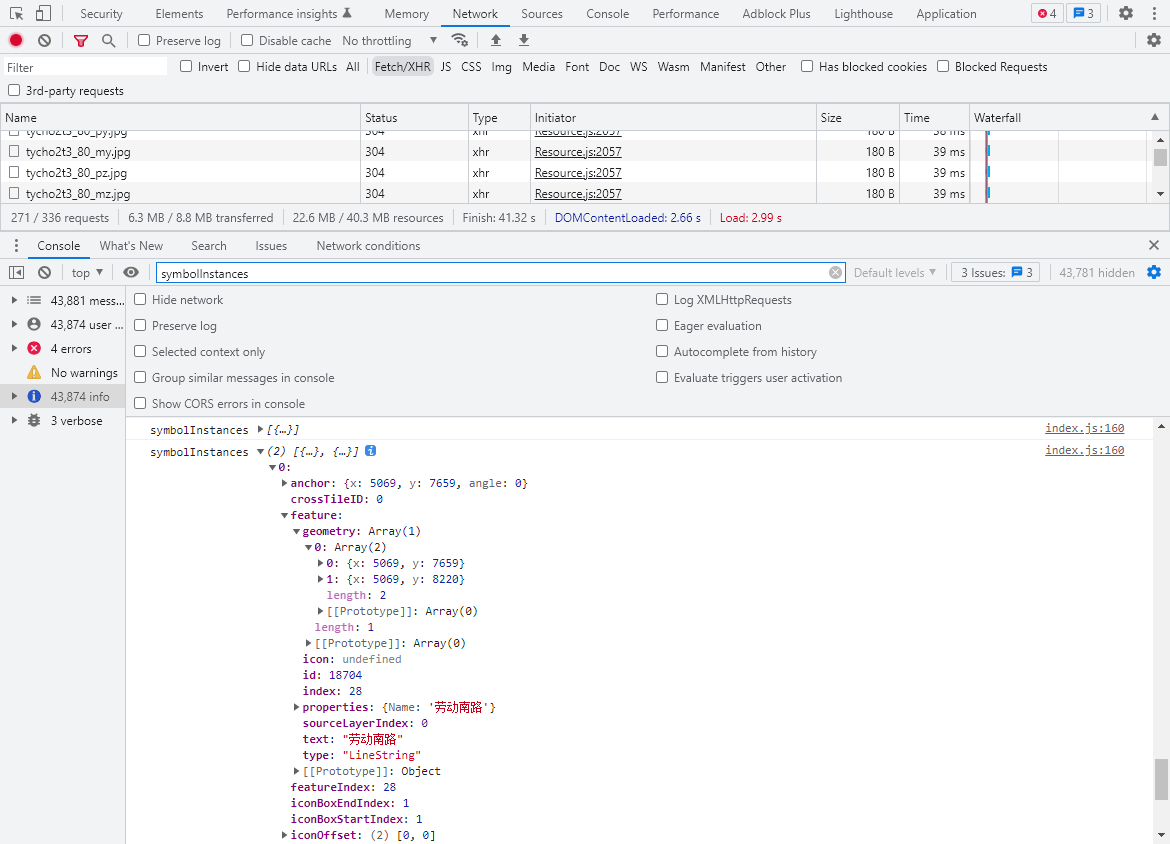Check Has blocked cookies
Viewport: 1170px width, 844px height.
point(807,66)
